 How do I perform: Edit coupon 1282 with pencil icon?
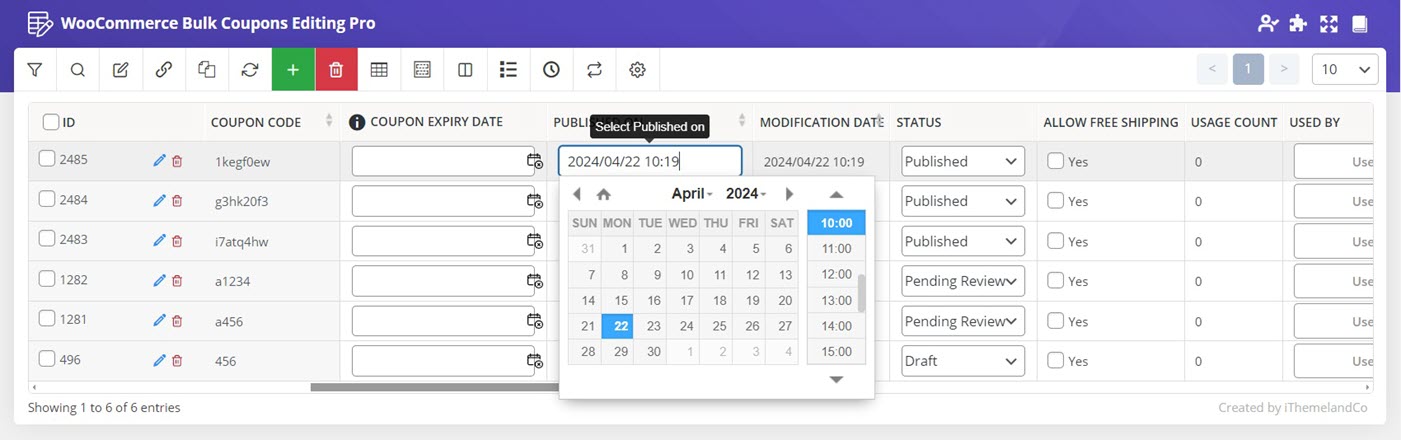159,281
